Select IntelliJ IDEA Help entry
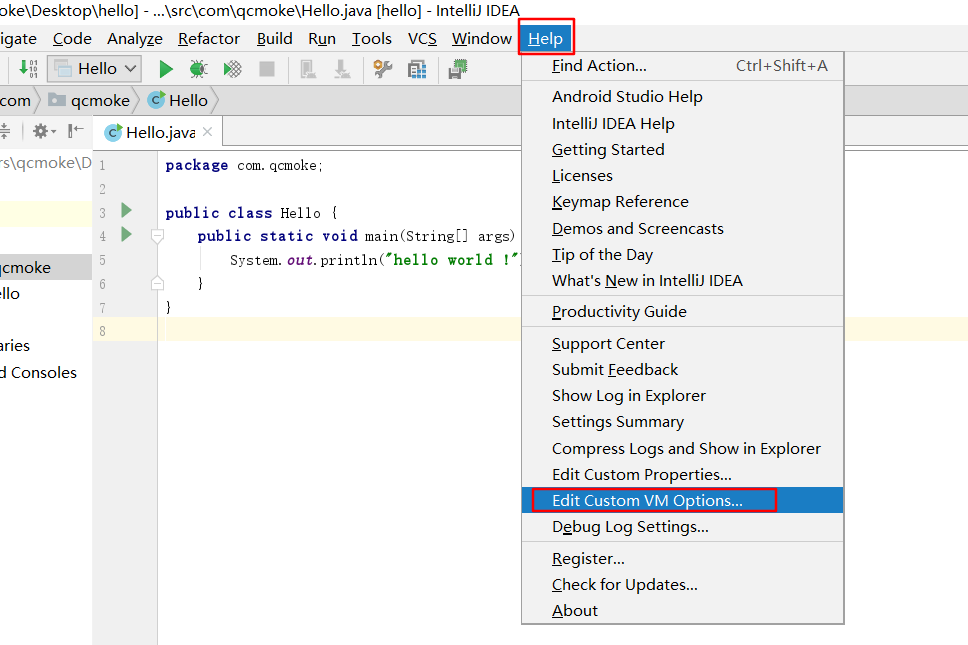Screen dimensions: 968x645 coord(683,123)
